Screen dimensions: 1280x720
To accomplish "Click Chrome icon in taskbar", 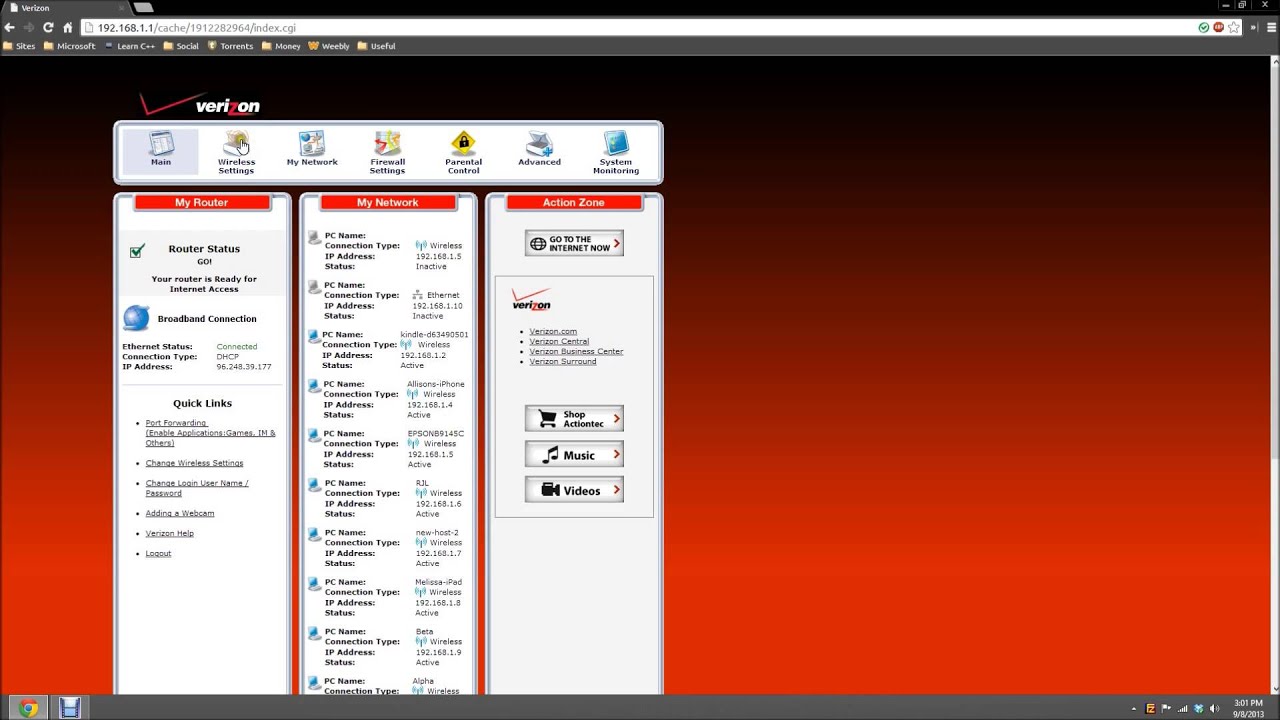I will pos(28,708).
